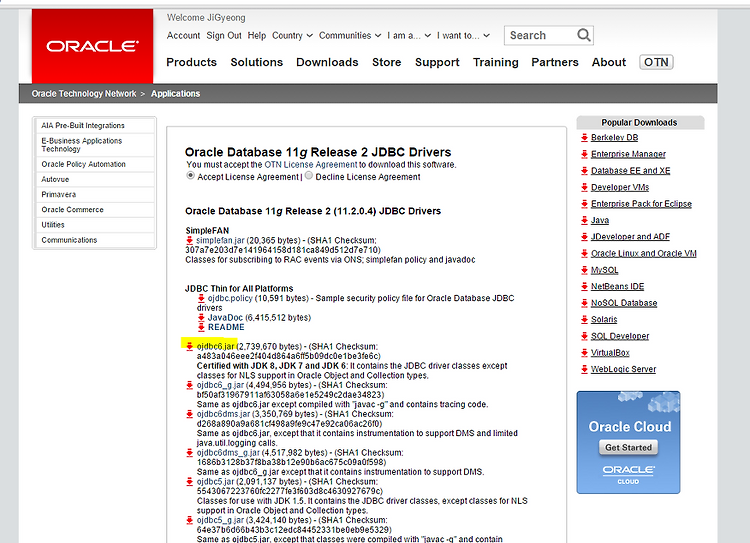Viewport: 750px width, 543px height.
Task: Open SQL Developer popular download link
Action: 620,336
